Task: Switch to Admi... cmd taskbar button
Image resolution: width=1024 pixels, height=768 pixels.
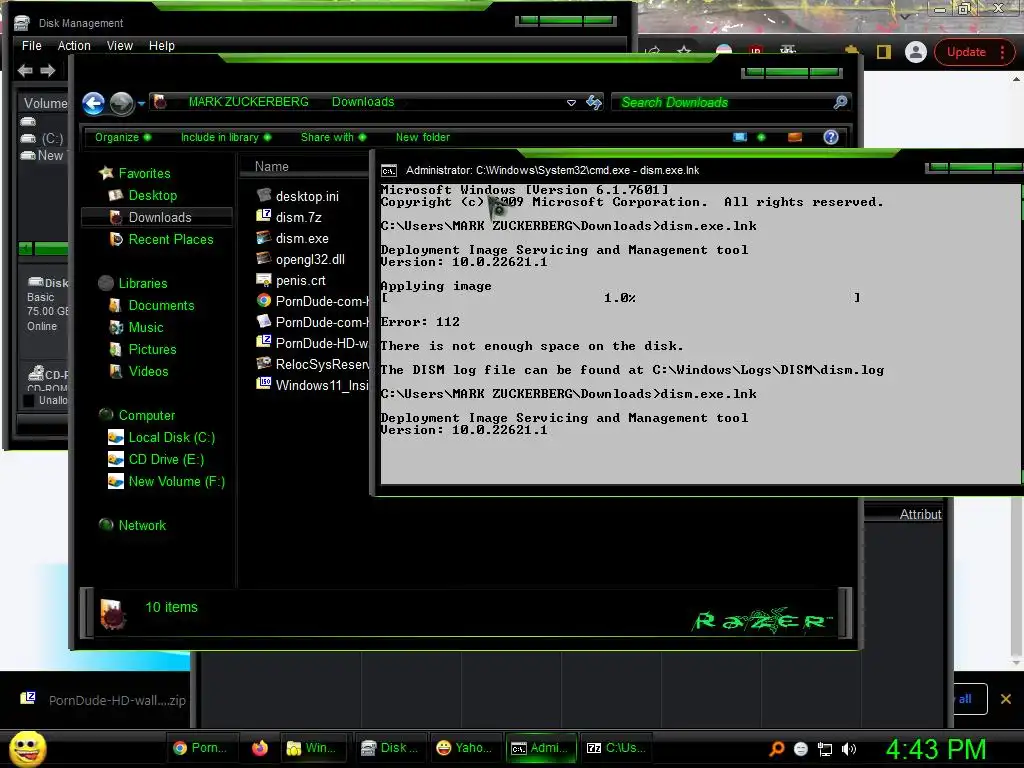Action: [x=541, y=748]
